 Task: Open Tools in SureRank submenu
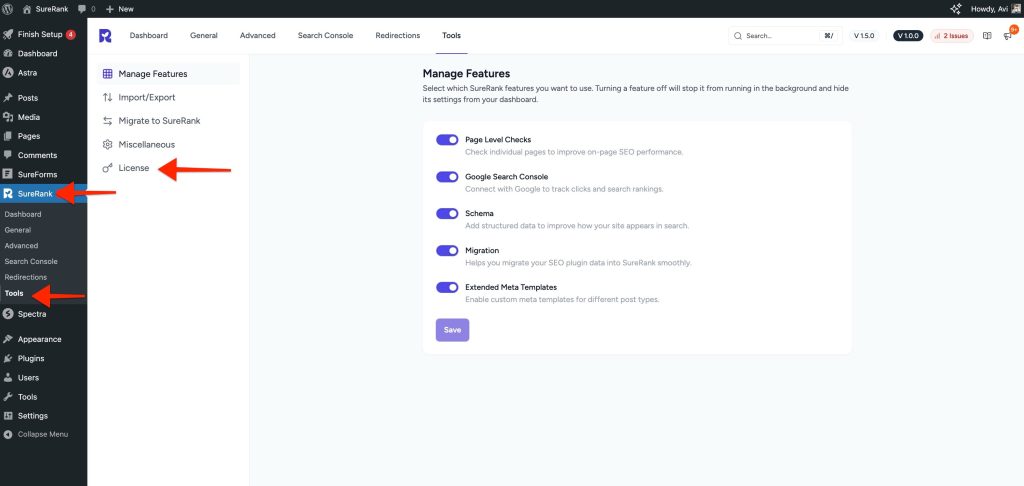click(14, 293)
